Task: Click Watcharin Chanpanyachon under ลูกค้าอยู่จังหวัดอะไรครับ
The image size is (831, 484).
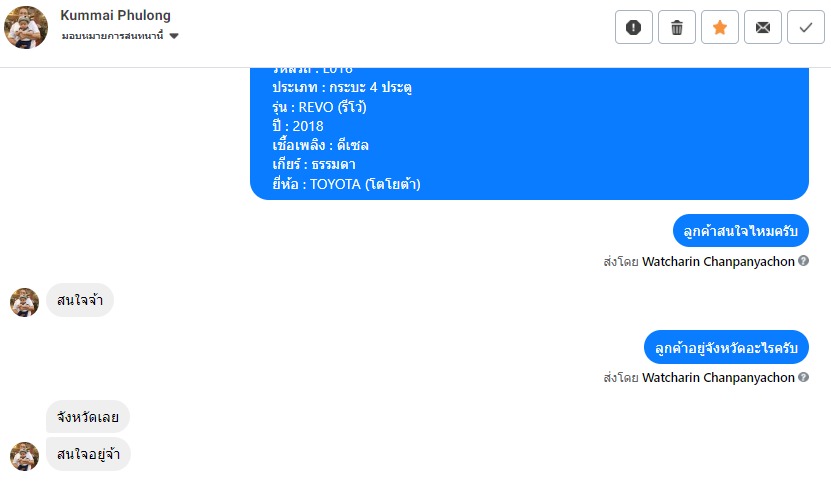Action: (x=718, y=378)
